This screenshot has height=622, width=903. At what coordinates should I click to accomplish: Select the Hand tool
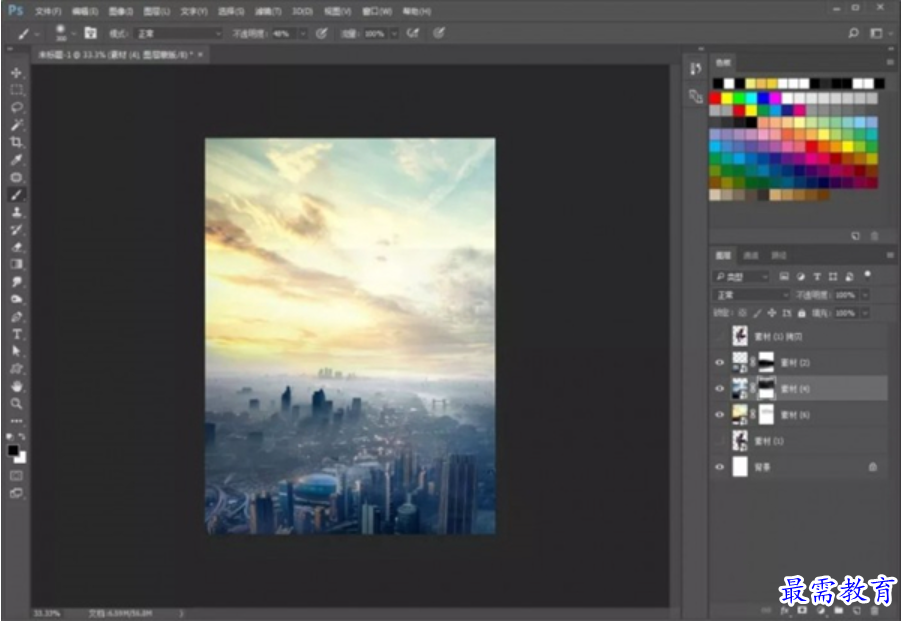(x=17, y=386)
